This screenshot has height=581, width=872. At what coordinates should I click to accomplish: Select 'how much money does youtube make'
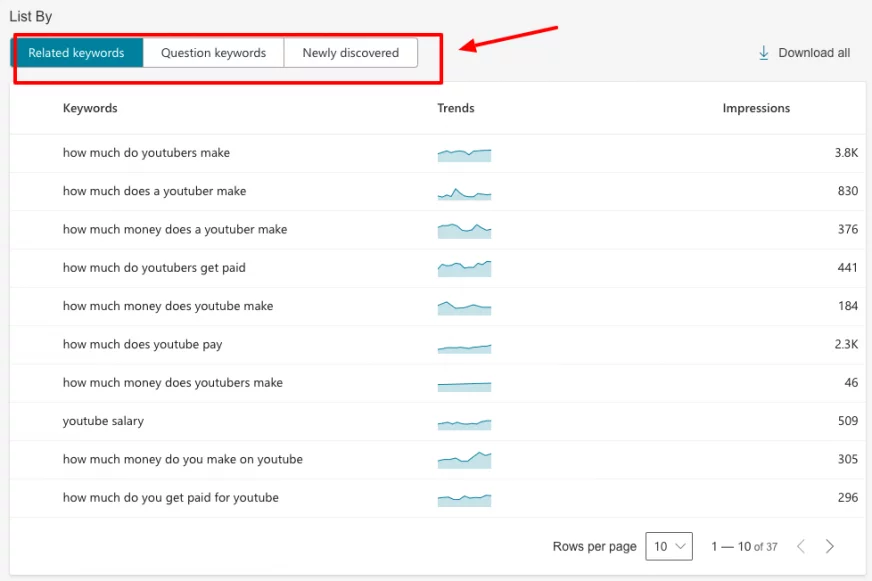[x=168, y=306]
